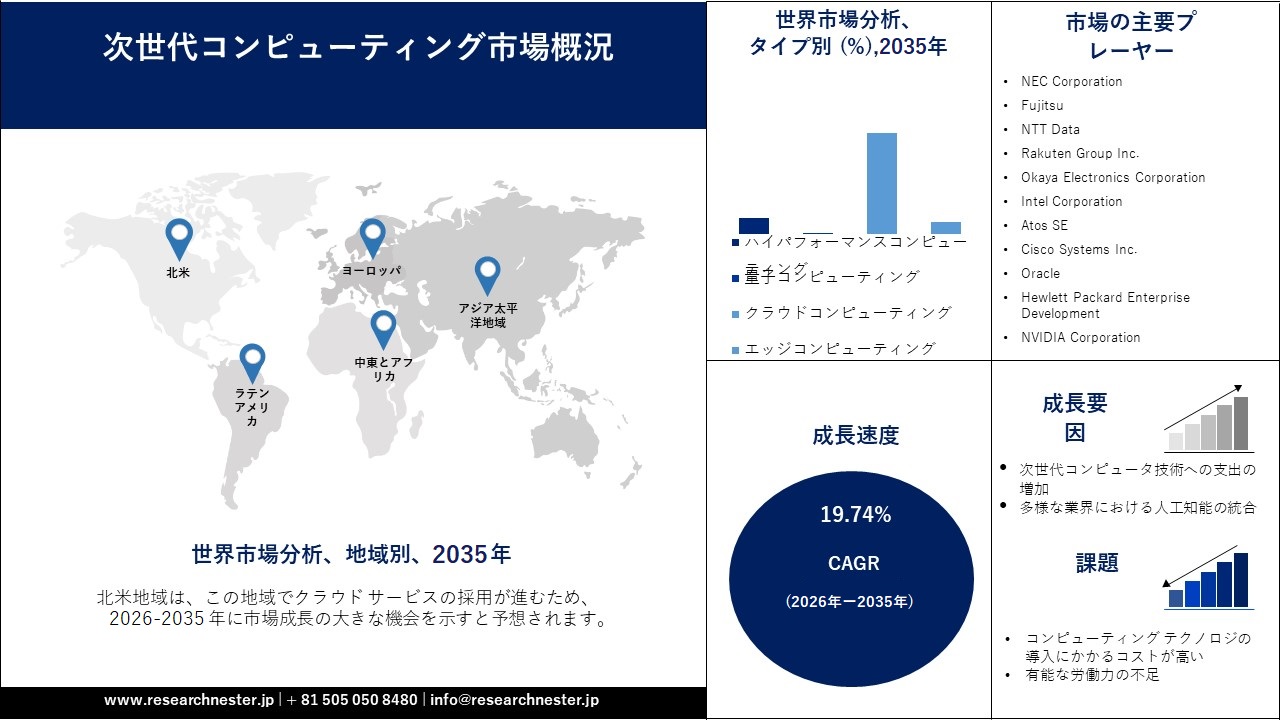
Task: Click the 北米 label on the map
Action: tap(178, 272)
